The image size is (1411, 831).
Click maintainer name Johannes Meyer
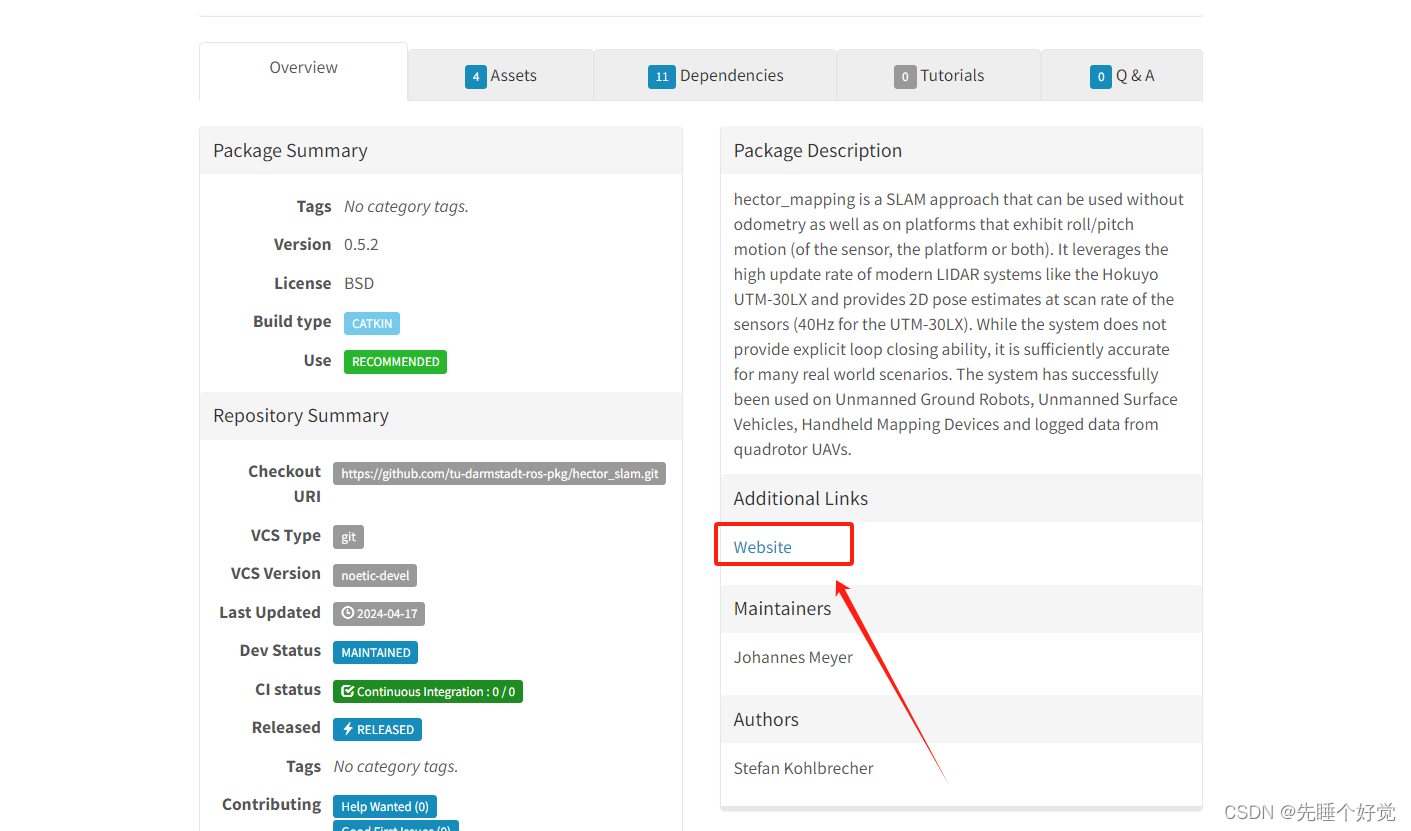coord(793,657)
